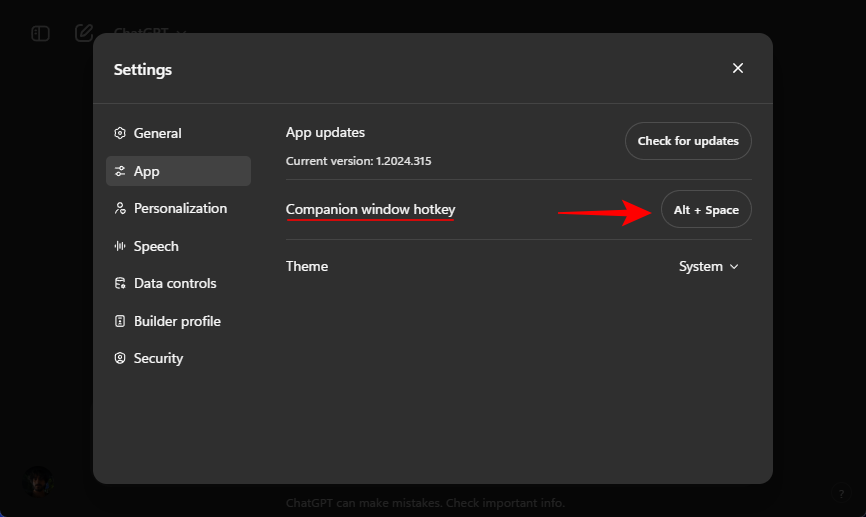
Task: Close the Settings dialog
Action: [738, 68]
